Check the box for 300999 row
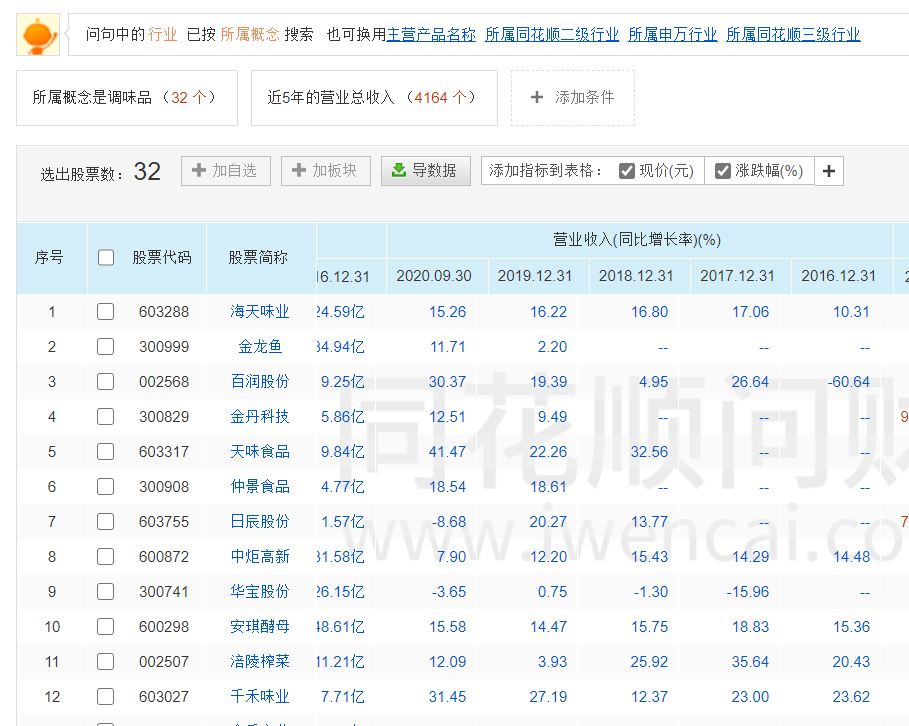 click(x=106, y=347)
